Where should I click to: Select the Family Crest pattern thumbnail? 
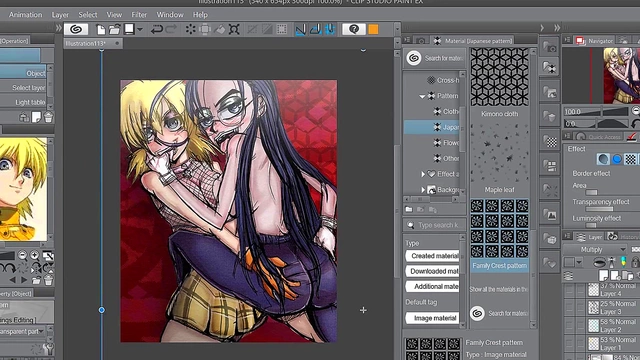[500, 229]
